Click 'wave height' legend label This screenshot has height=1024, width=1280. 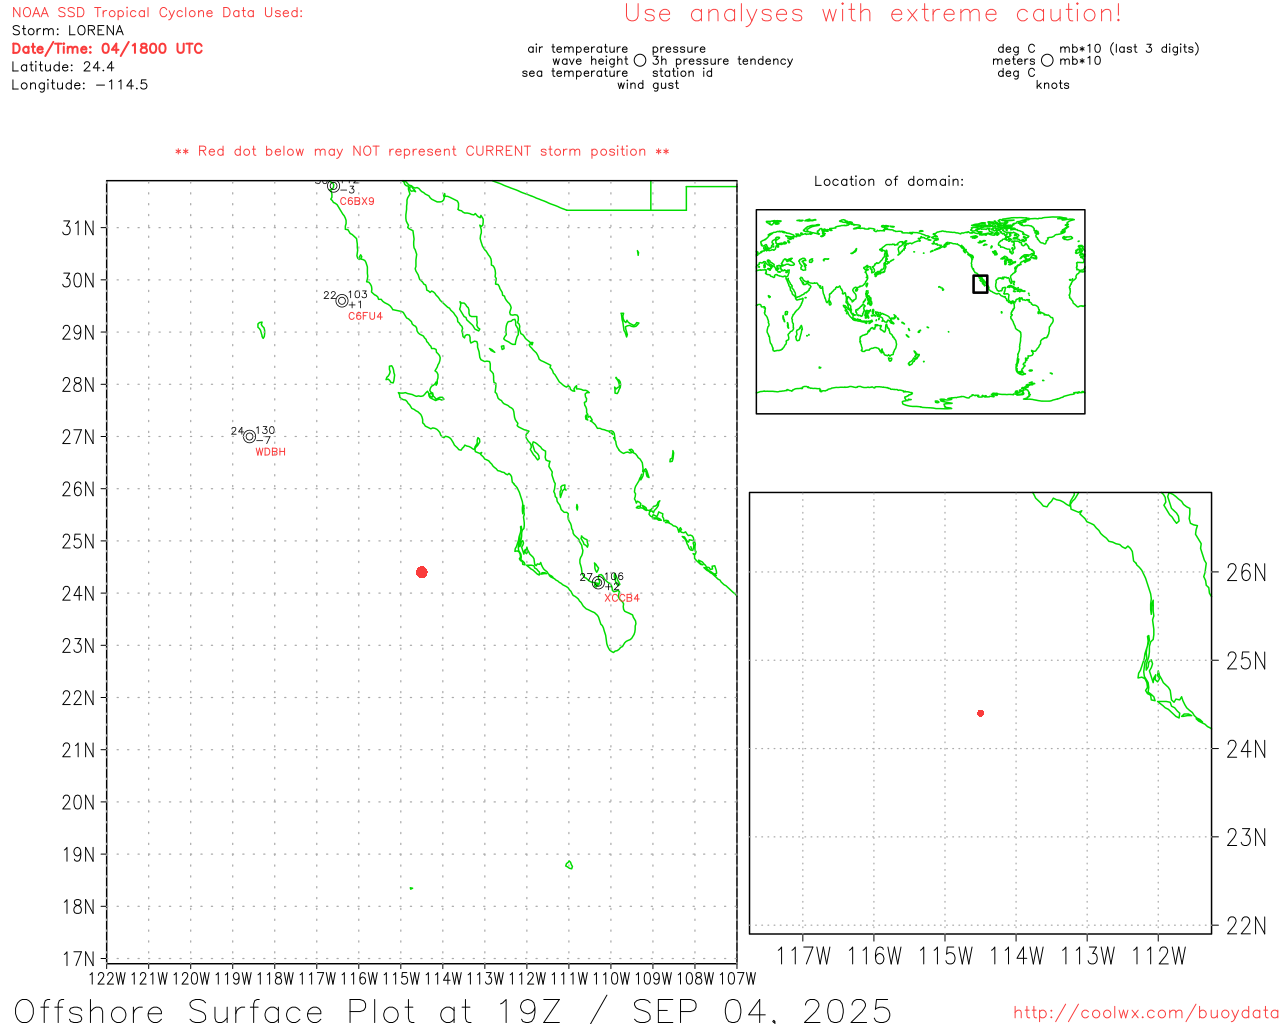coord(590,61)
